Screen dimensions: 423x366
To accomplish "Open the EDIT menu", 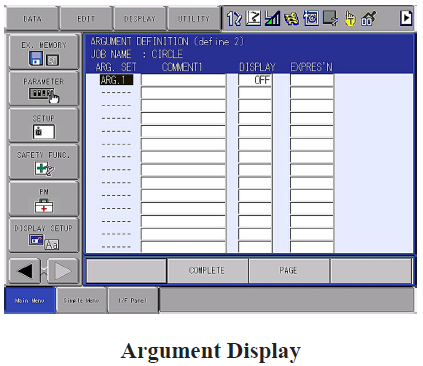I will tap(86, 19).
